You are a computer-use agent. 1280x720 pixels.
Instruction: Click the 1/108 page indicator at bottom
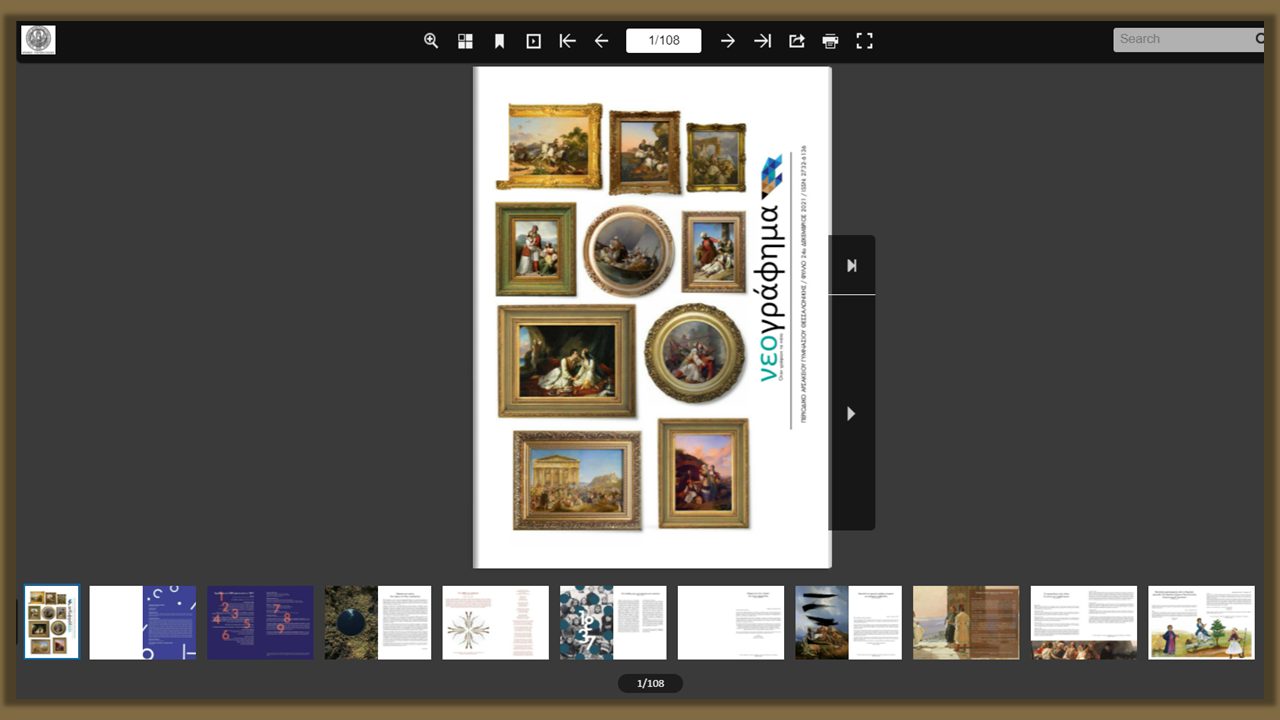(650, 683)
